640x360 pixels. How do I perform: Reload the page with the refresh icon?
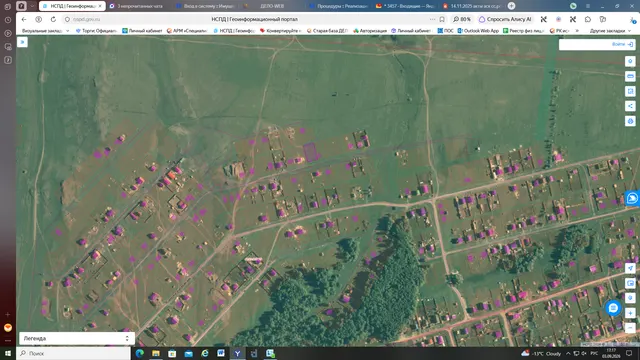pos(53,19)
